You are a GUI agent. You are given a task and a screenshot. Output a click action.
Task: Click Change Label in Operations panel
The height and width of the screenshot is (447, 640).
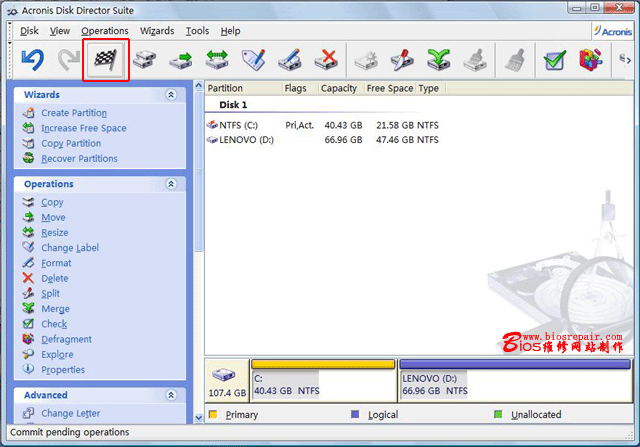pyautogui.click(x=70, y=248)
